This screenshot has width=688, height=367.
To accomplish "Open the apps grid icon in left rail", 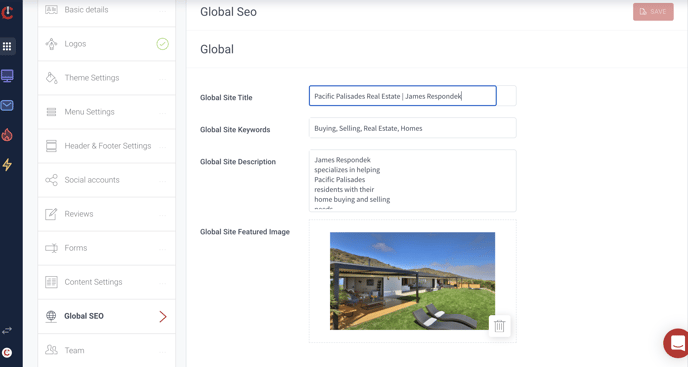I will coord(7,46).
